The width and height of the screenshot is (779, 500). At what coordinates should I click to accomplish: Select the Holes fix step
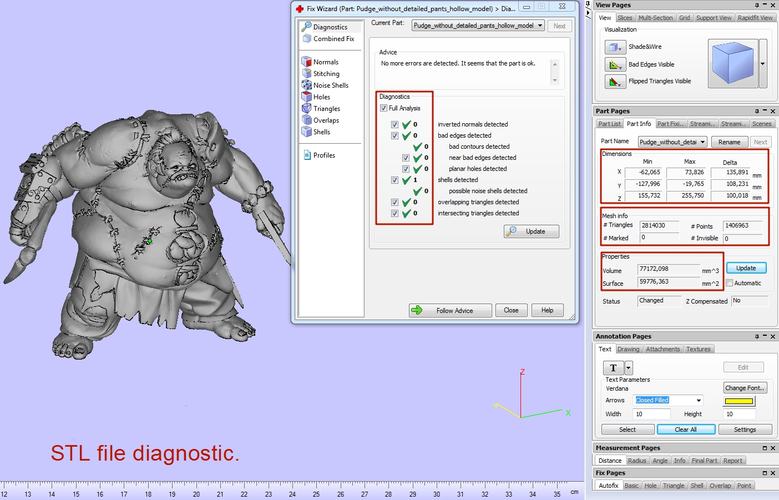click(x=316, y=97)
